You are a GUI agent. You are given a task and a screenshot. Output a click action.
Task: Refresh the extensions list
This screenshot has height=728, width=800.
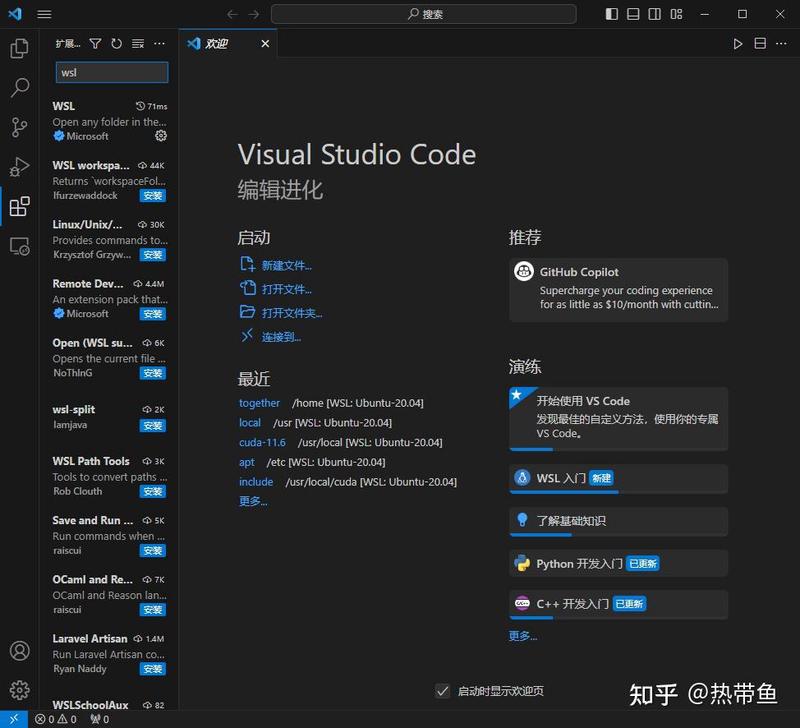116,44
